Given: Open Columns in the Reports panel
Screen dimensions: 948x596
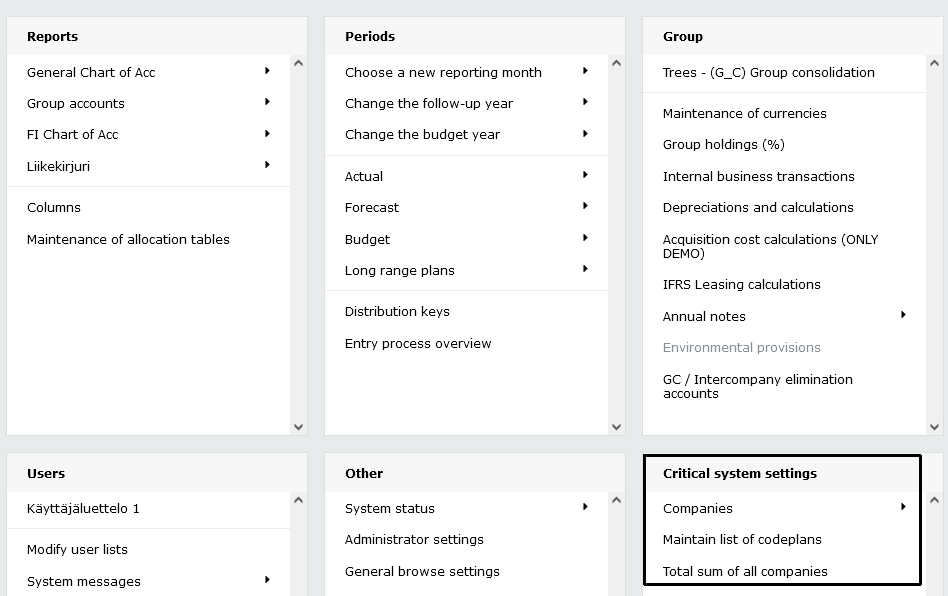Looking at the screenshot, I should click(54, 207).
